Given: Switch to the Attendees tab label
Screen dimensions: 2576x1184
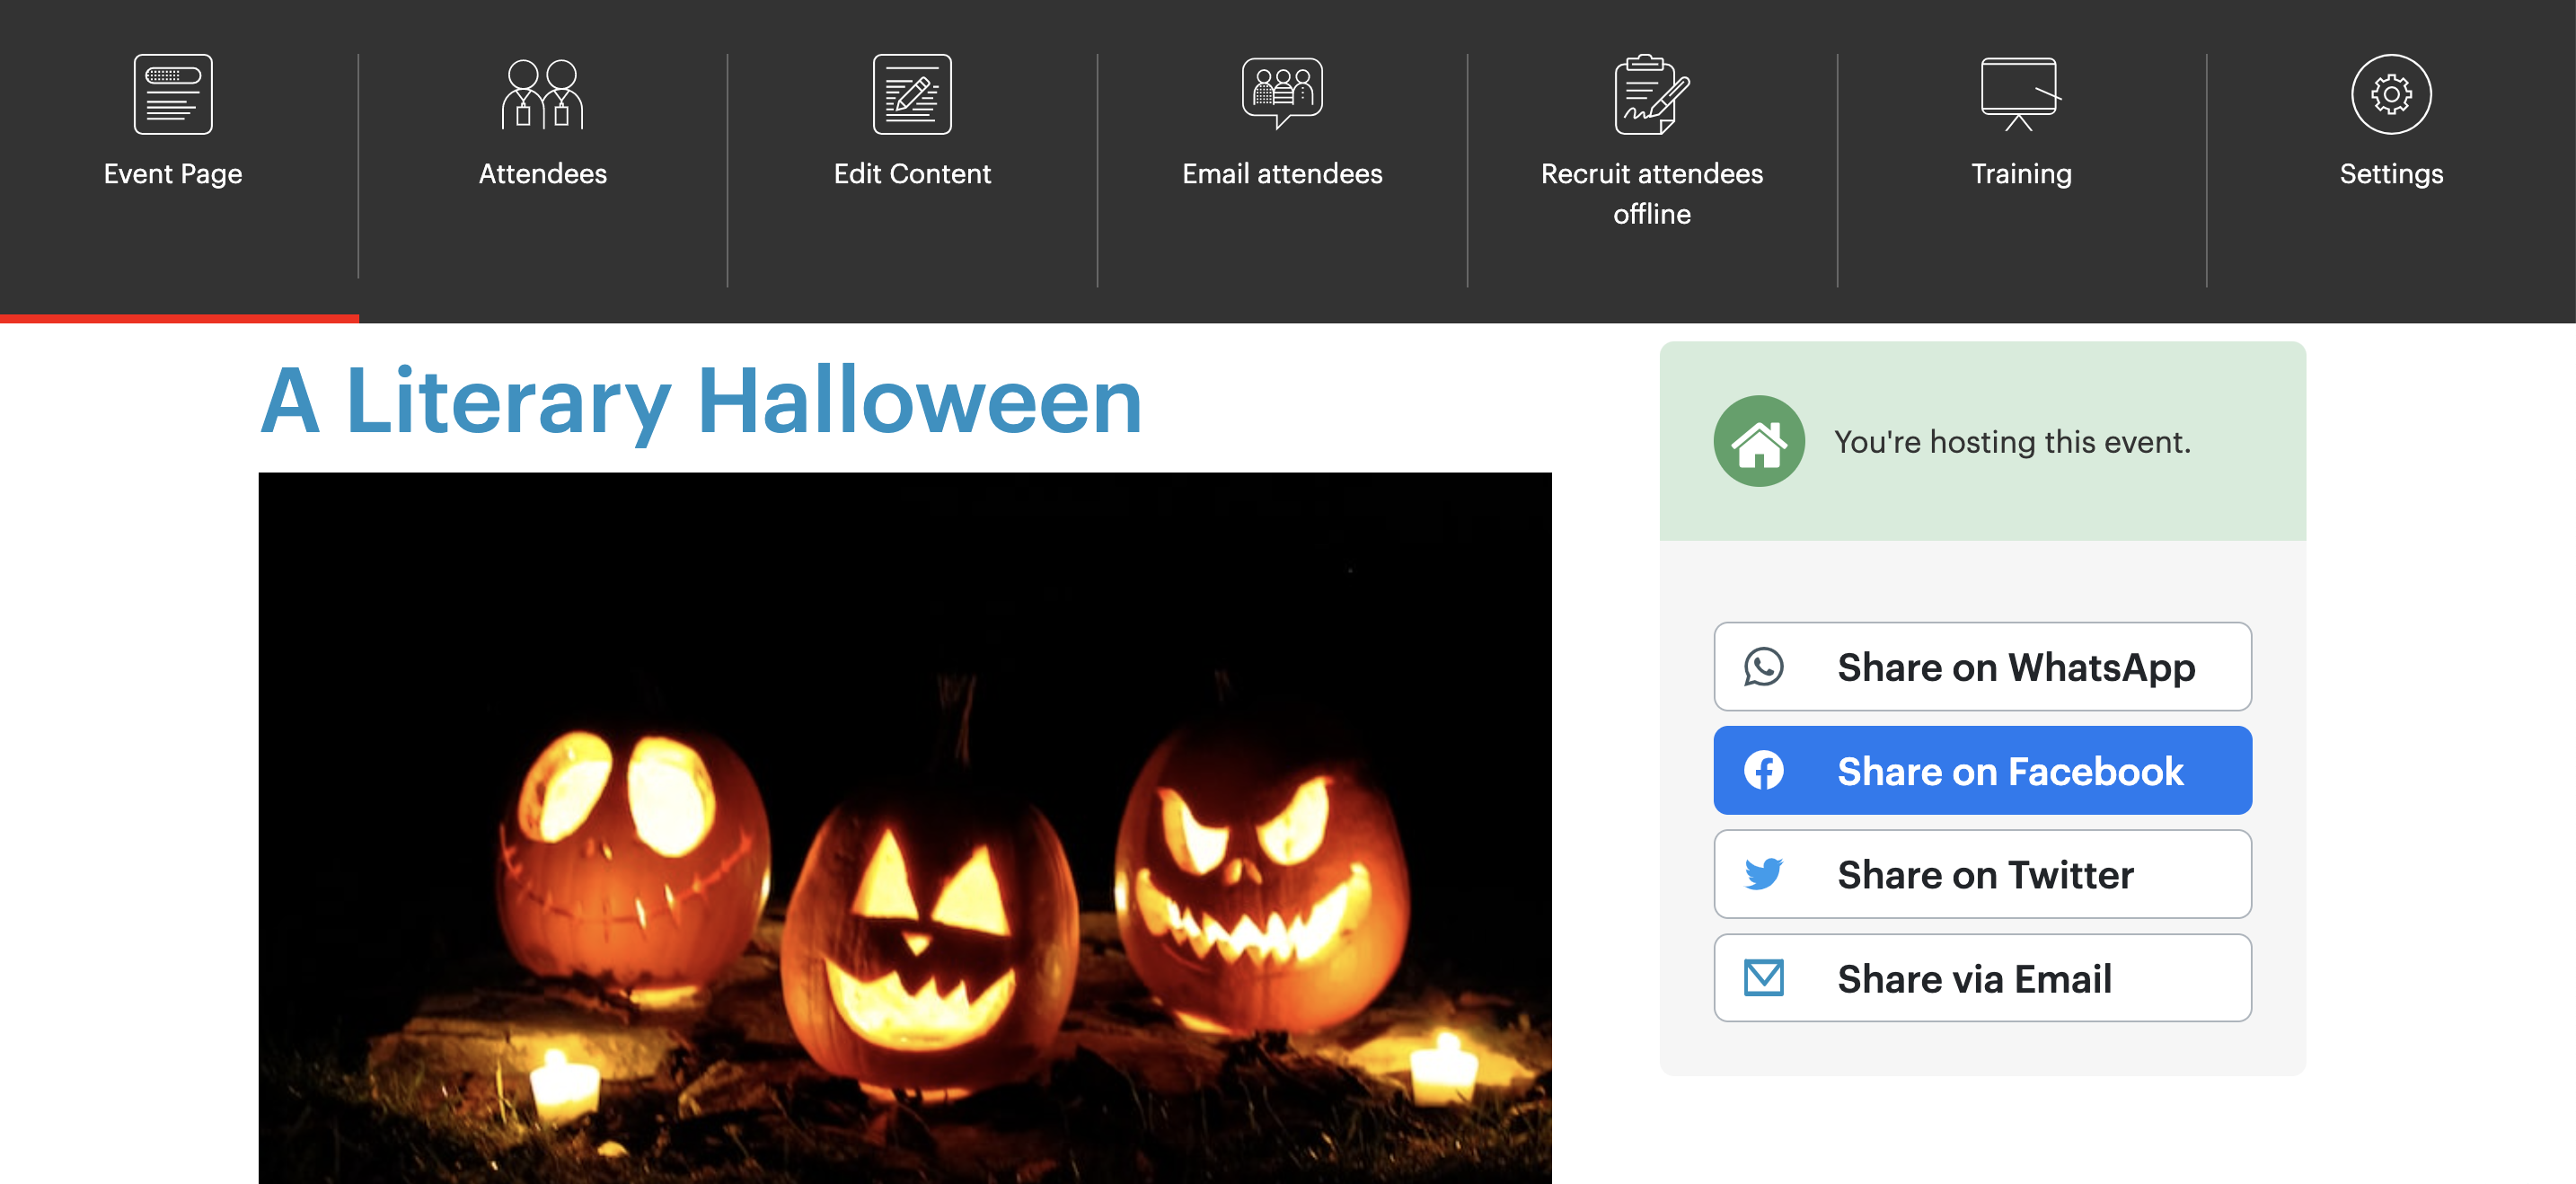Looking at the screenshot, I should [542, 174].
